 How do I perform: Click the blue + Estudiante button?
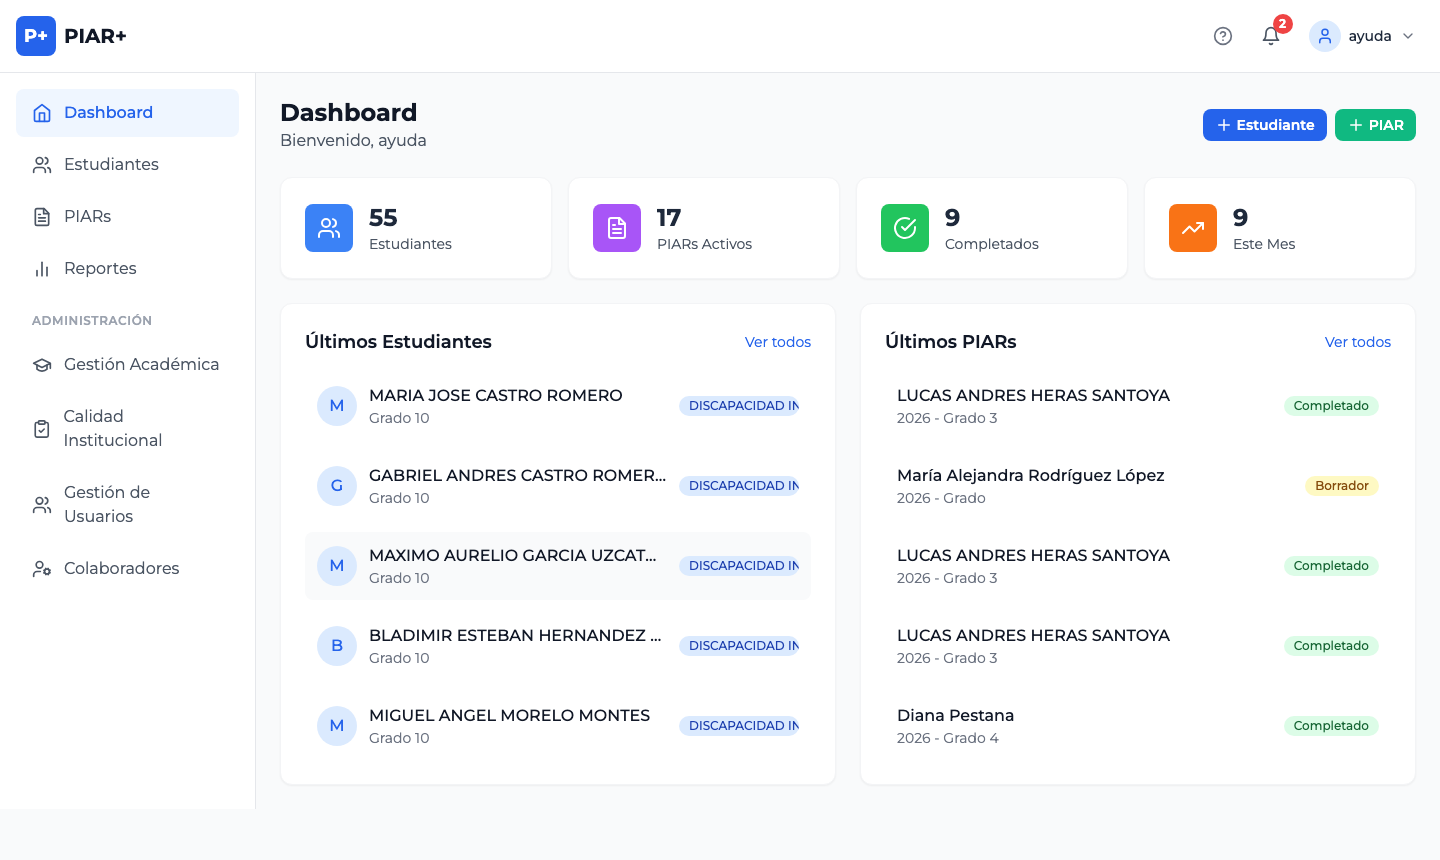pyautogui.click(x=1264, y=125)
